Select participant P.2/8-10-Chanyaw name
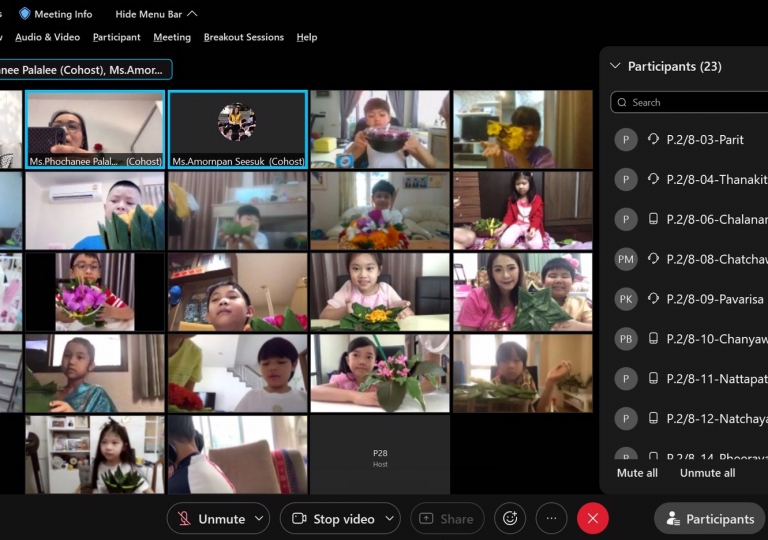The width and height of the screenshot is (768, 540). 717,339
